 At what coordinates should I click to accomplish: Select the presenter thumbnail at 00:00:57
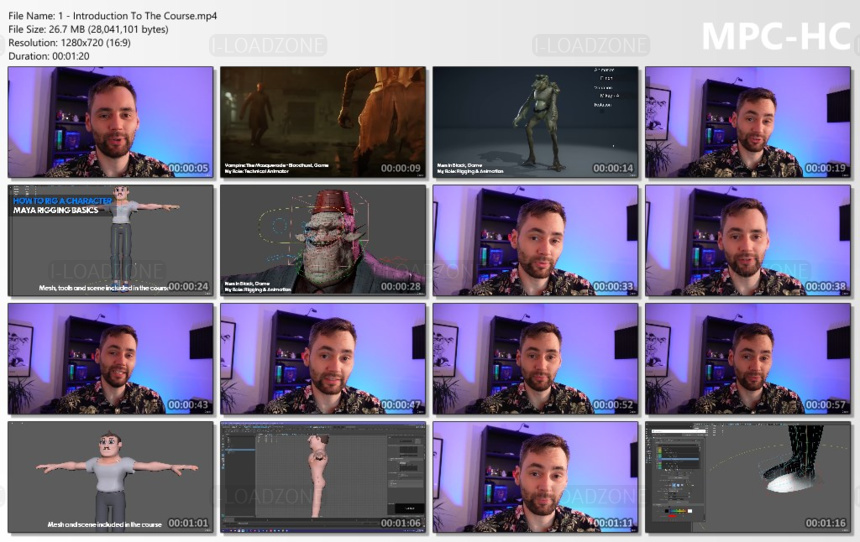pyautogui.click(x=748, y=359)
